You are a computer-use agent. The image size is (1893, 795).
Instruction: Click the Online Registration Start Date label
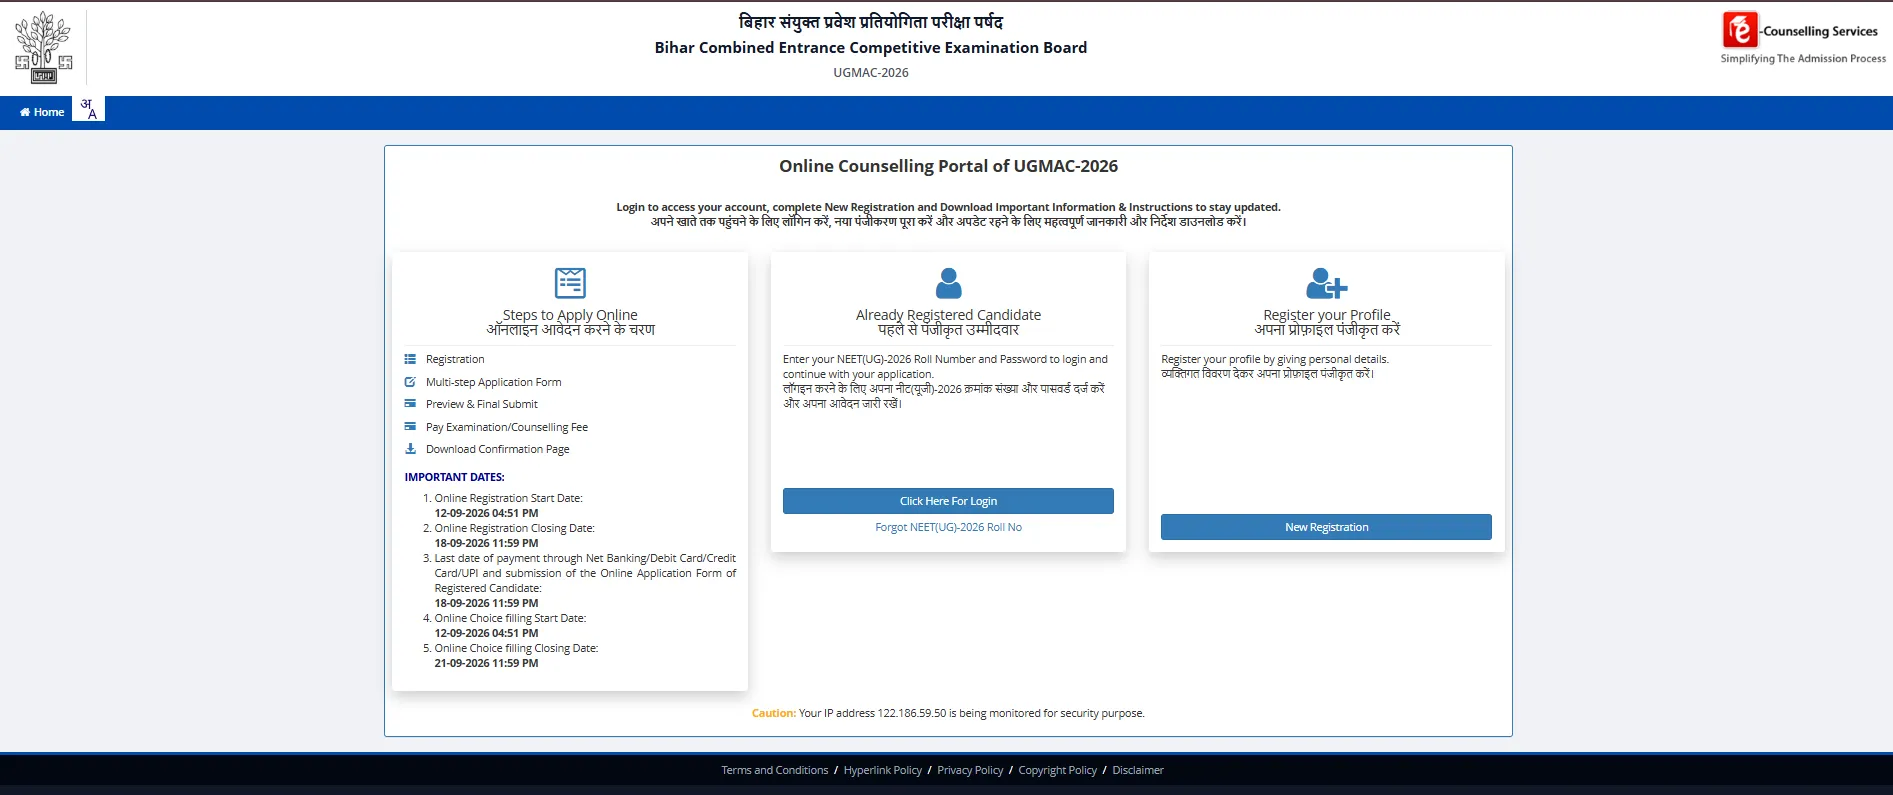508,498
